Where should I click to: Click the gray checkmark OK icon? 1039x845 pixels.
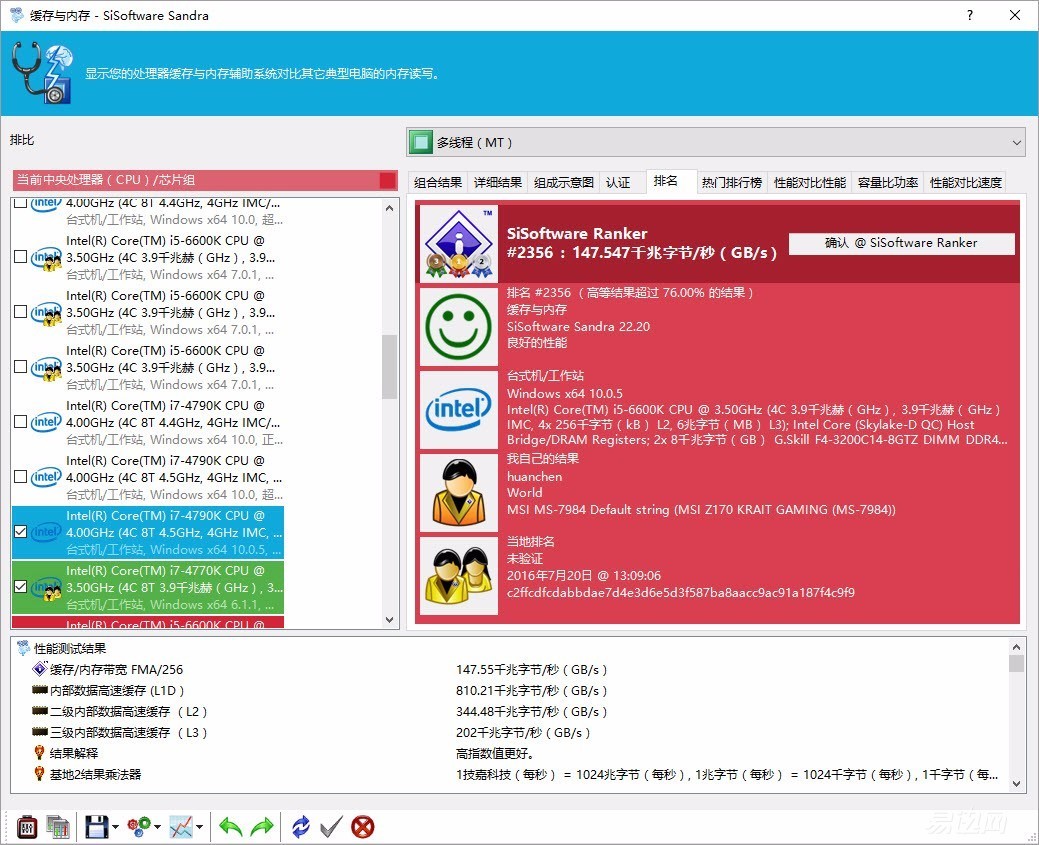coord(331,827)
